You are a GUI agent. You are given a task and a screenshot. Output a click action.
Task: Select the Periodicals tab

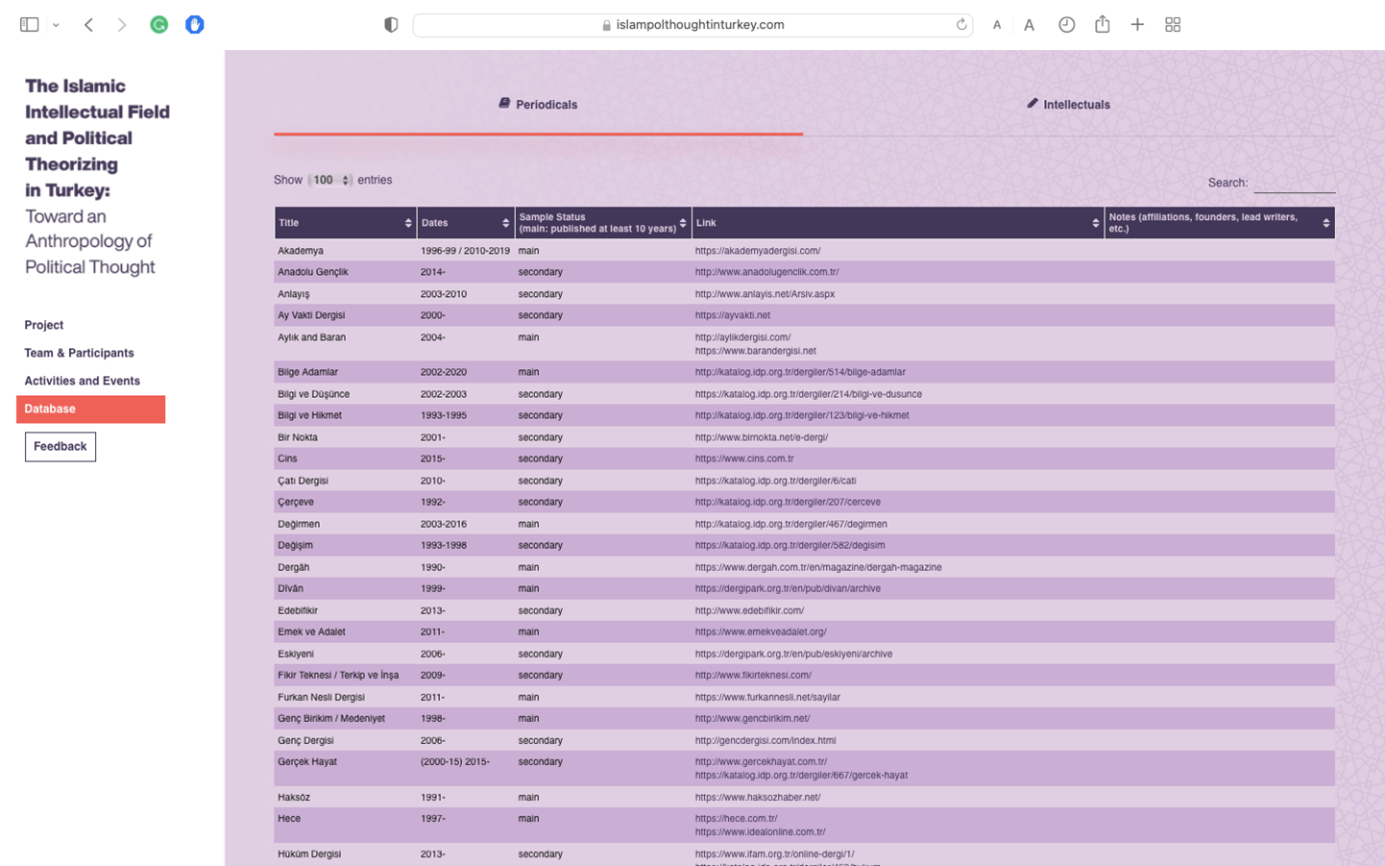tap(538, 104)
